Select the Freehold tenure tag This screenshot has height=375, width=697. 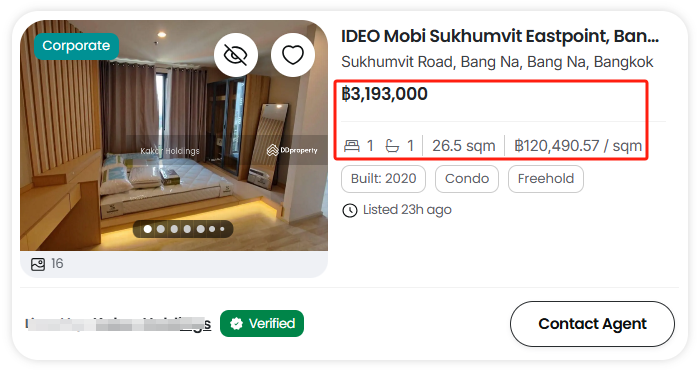(546, 179)
